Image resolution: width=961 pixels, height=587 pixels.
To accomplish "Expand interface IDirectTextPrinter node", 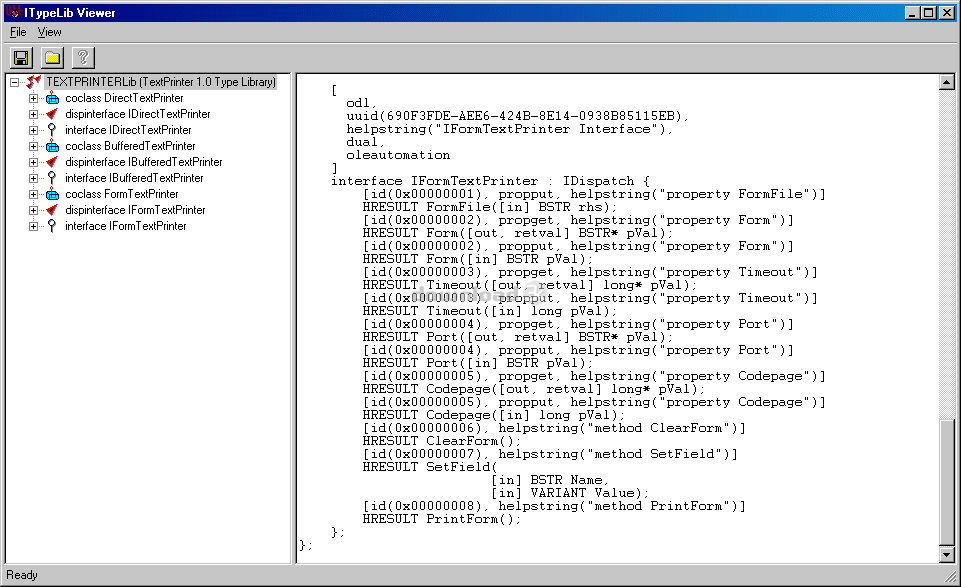I will tap(33, 130).
